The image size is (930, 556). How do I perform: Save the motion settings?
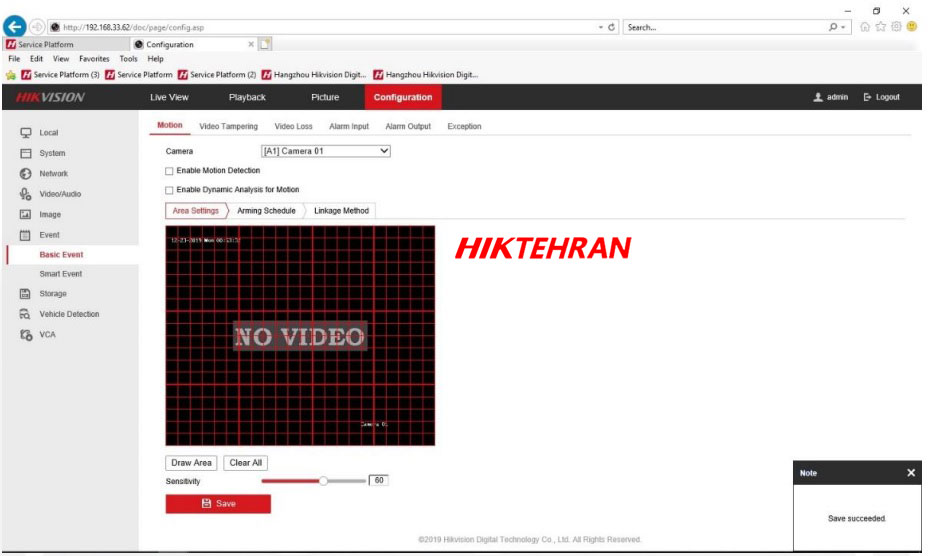click(x=218, y=504)
